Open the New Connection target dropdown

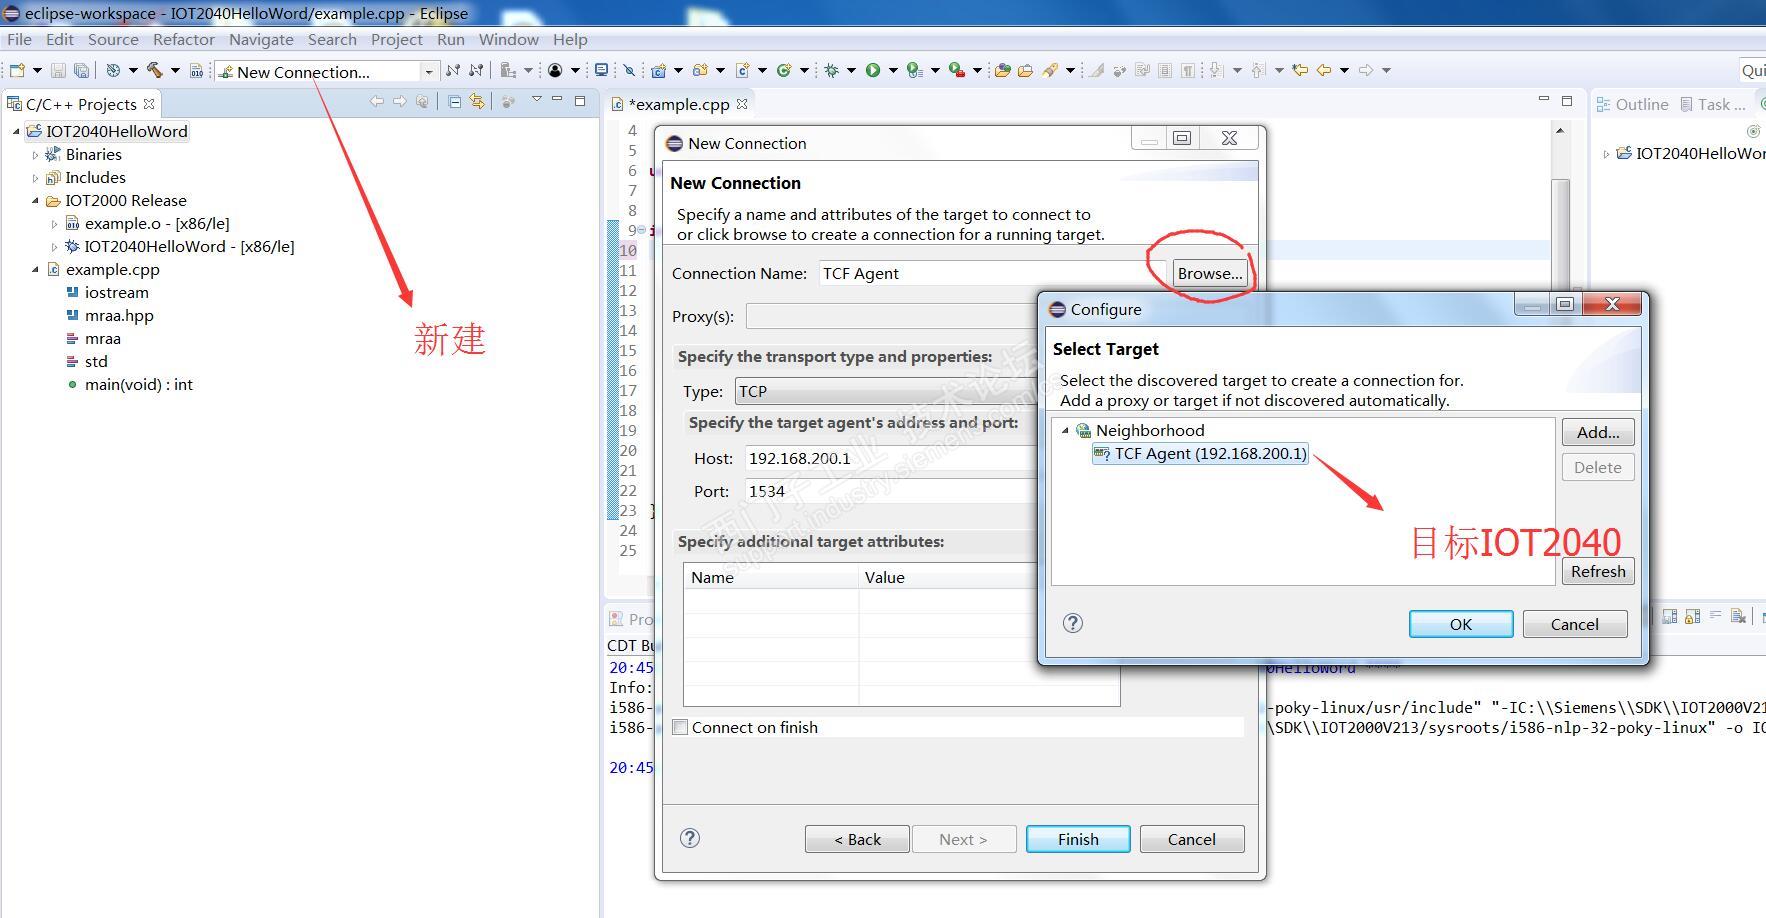(428, 71)
